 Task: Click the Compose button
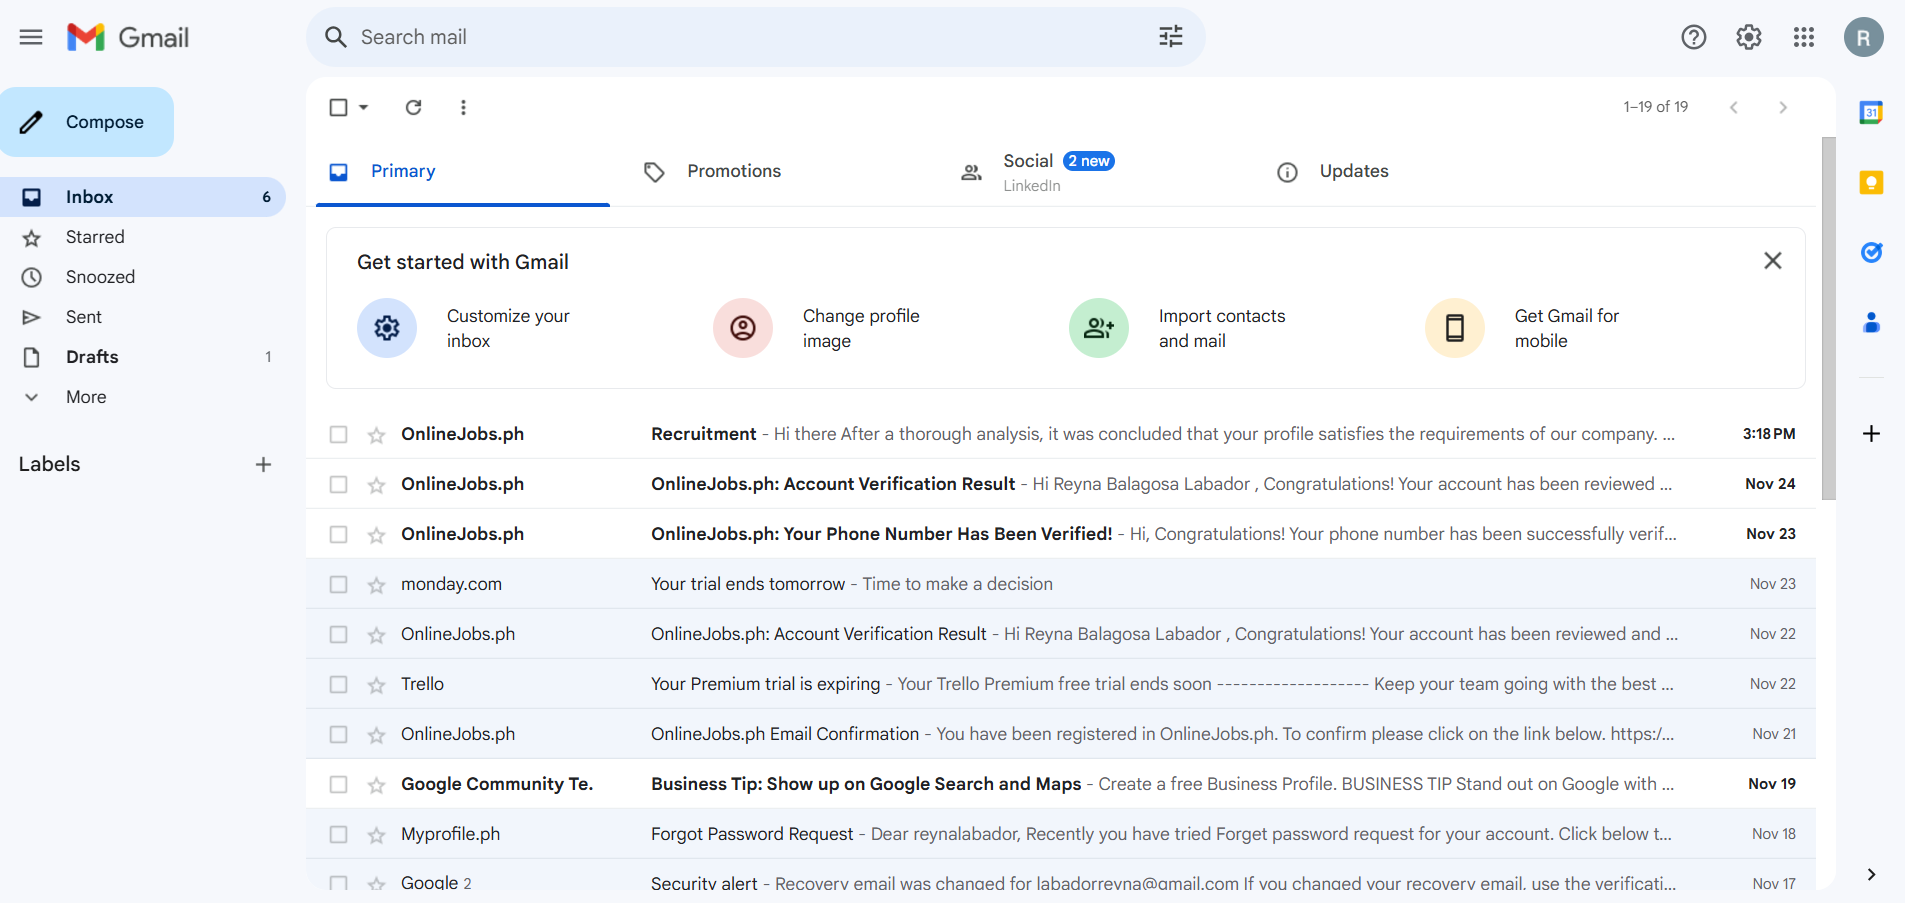click(x=87, y=122)
